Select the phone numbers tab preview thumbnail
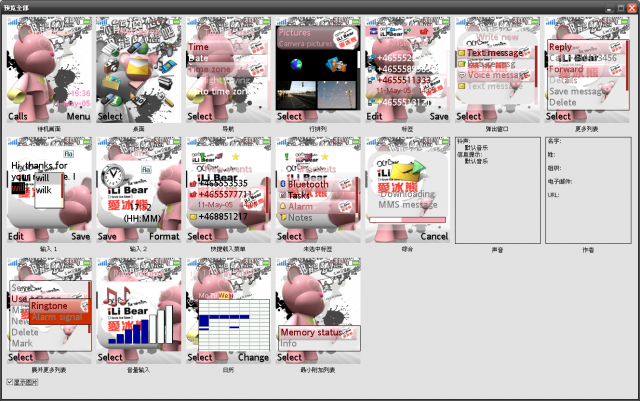Screen dimensions: 640x401 [x=408, y=70]
